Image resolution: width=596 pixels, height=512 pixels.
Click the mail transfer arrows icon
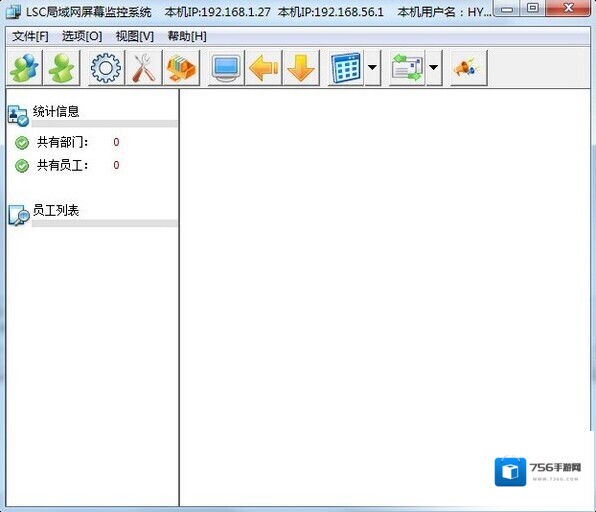[407, 68]
